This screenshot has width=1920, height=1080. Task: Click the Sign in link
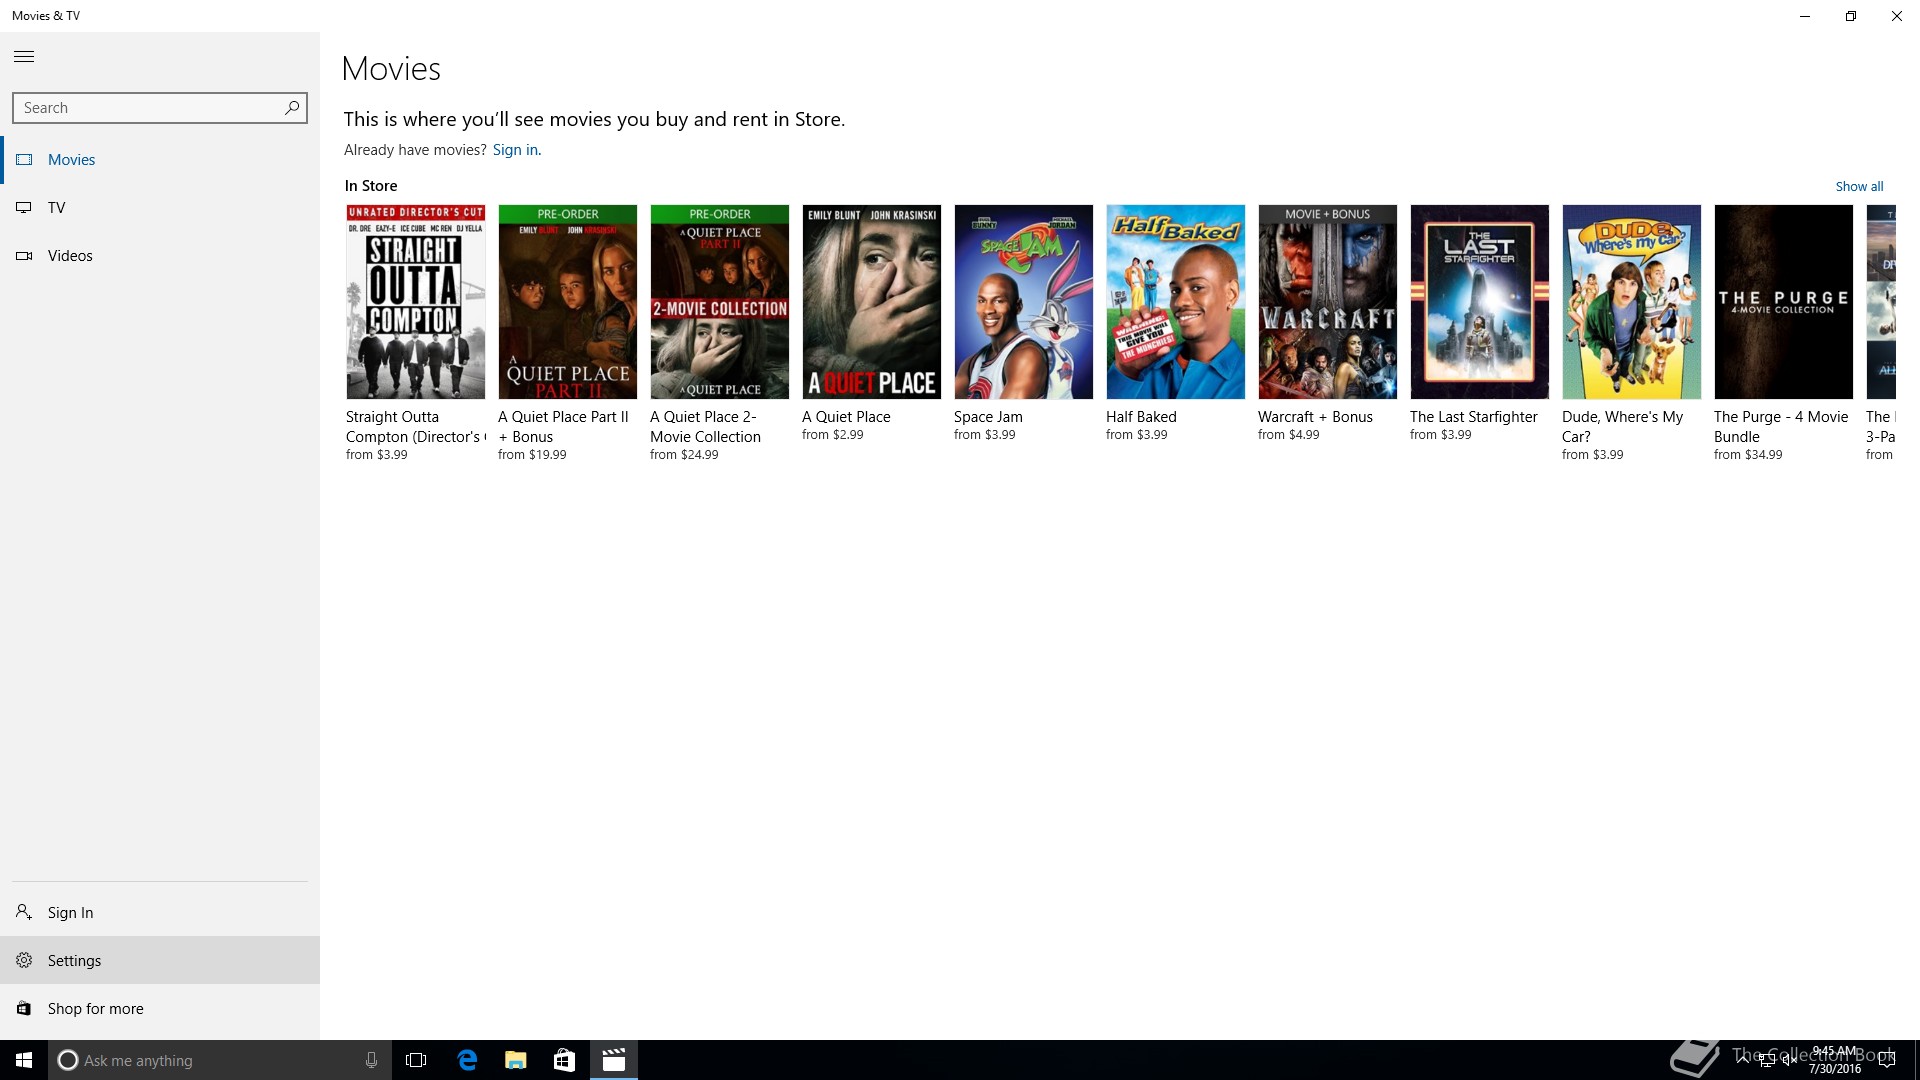point(515,150)
